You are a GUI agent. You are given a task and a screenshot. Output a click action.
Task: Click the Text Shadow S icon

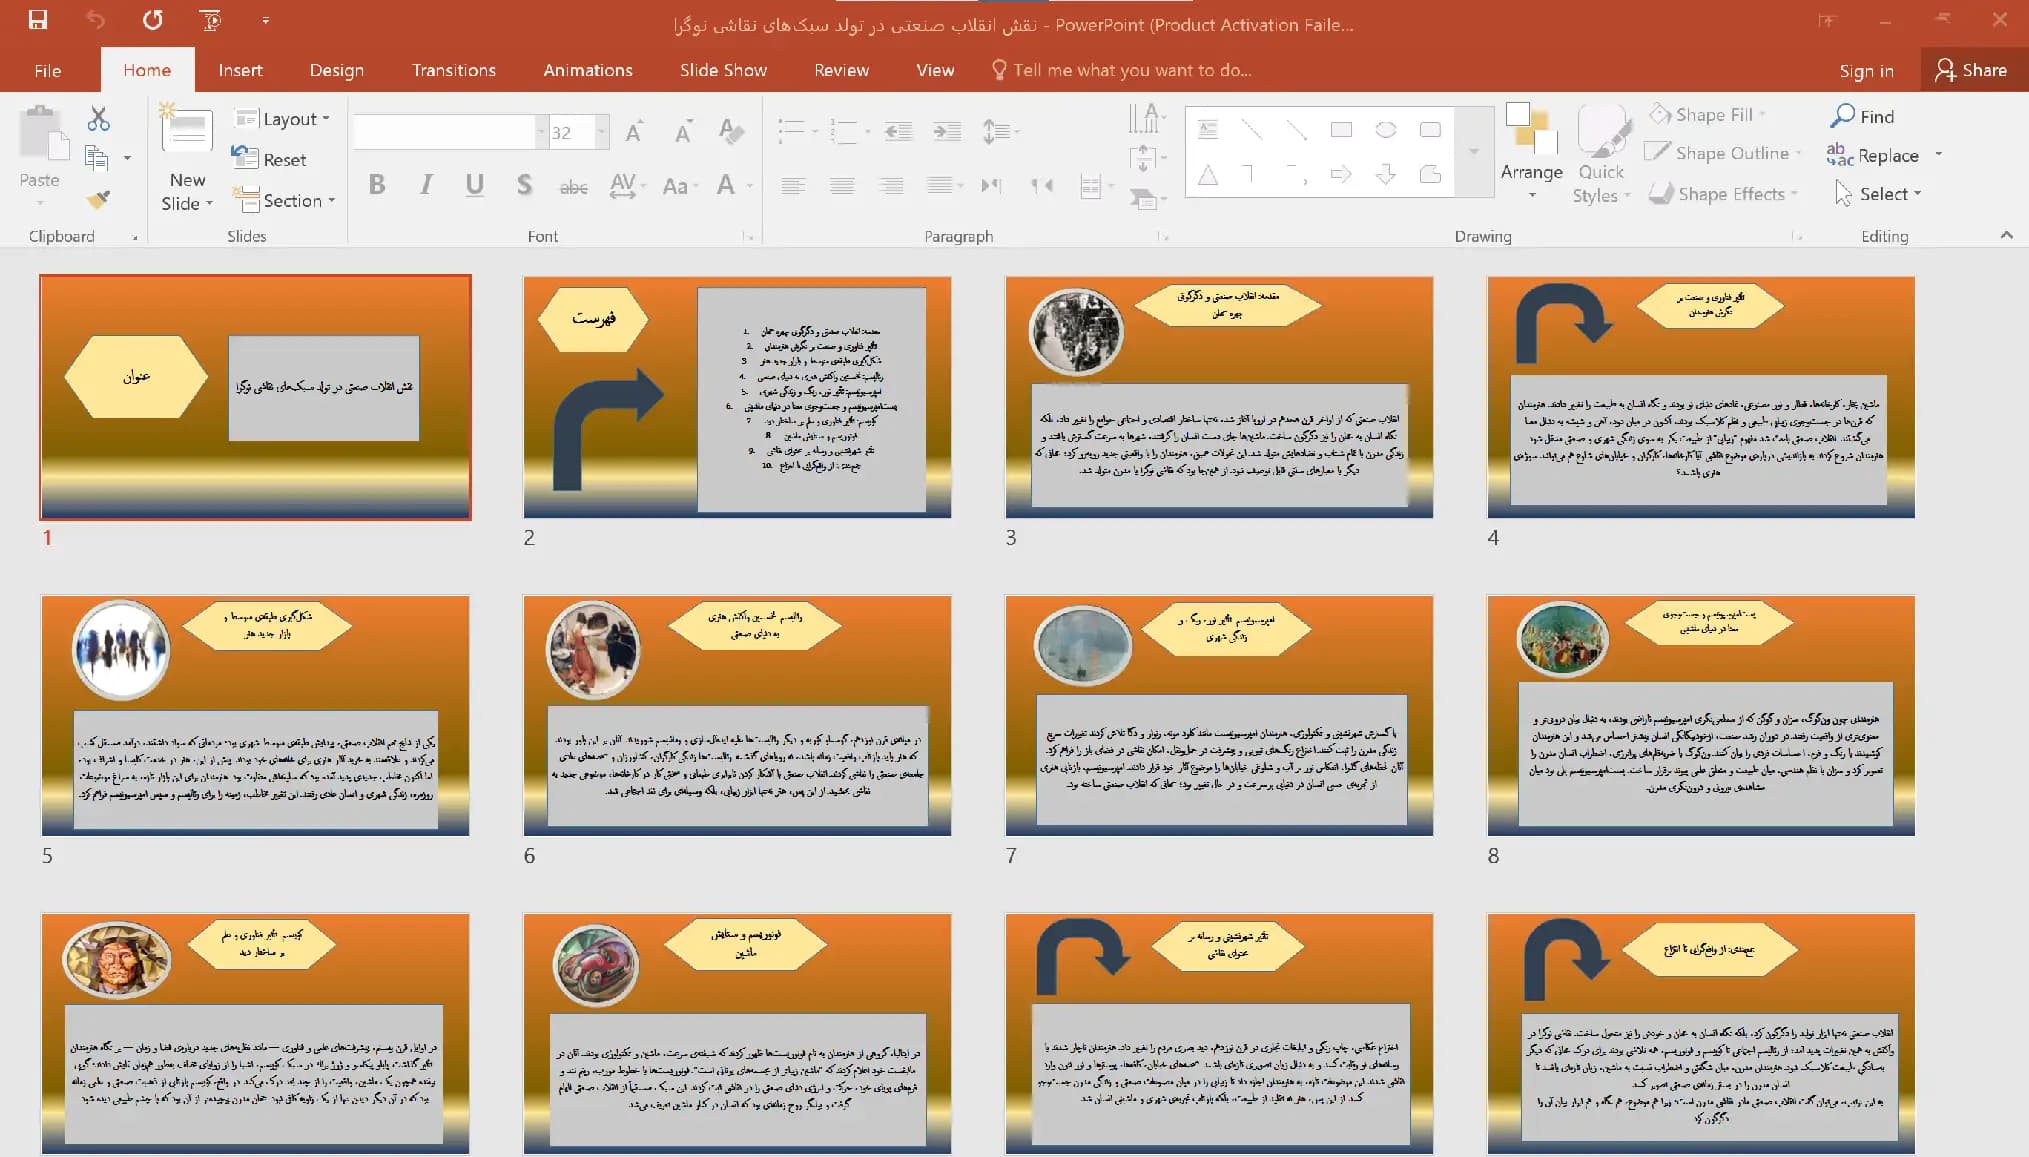(524, 185)
